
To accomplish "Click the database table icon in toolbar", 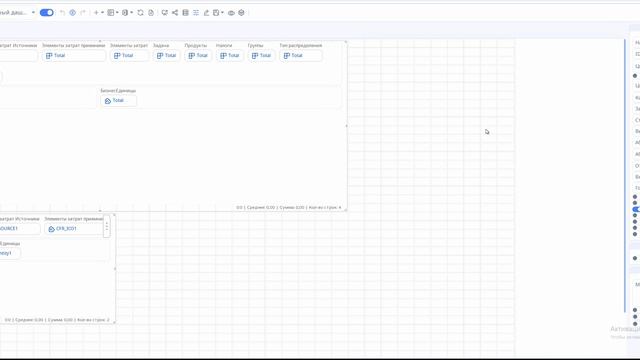I will pyautogui.click(x=185, y=13).
